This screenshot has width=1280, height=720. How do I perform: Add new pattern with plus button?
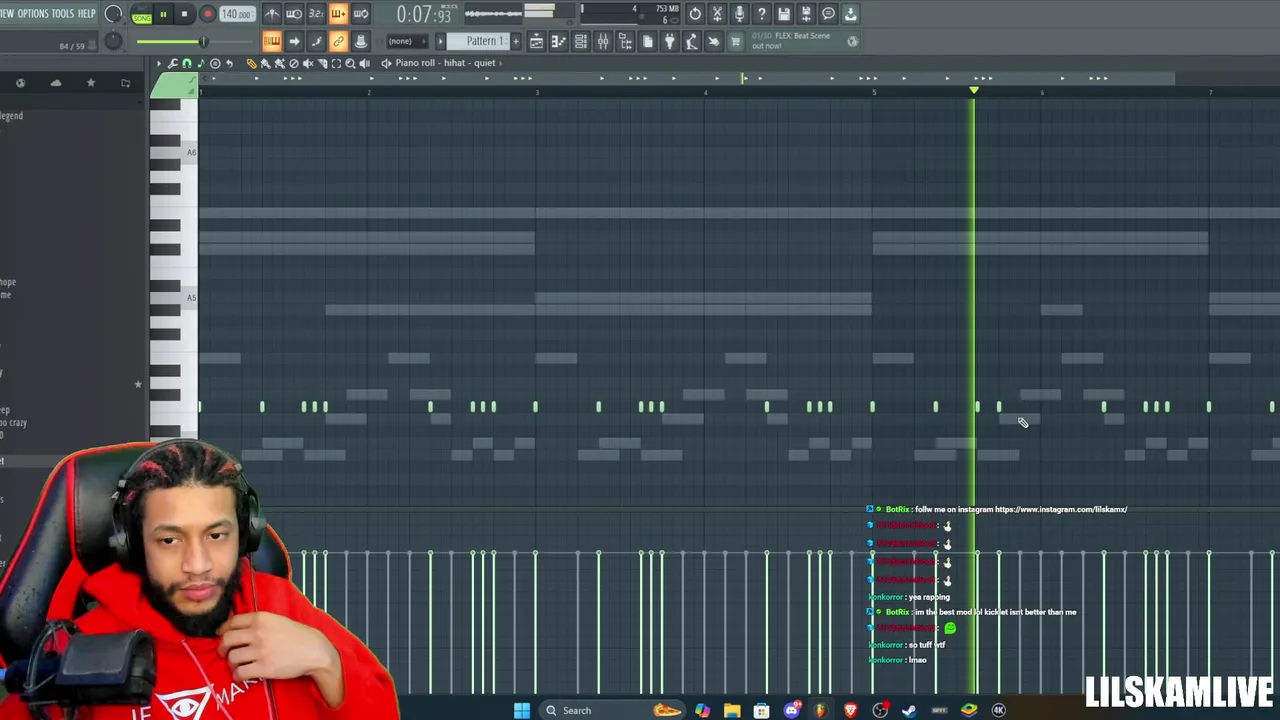[516, 41]
